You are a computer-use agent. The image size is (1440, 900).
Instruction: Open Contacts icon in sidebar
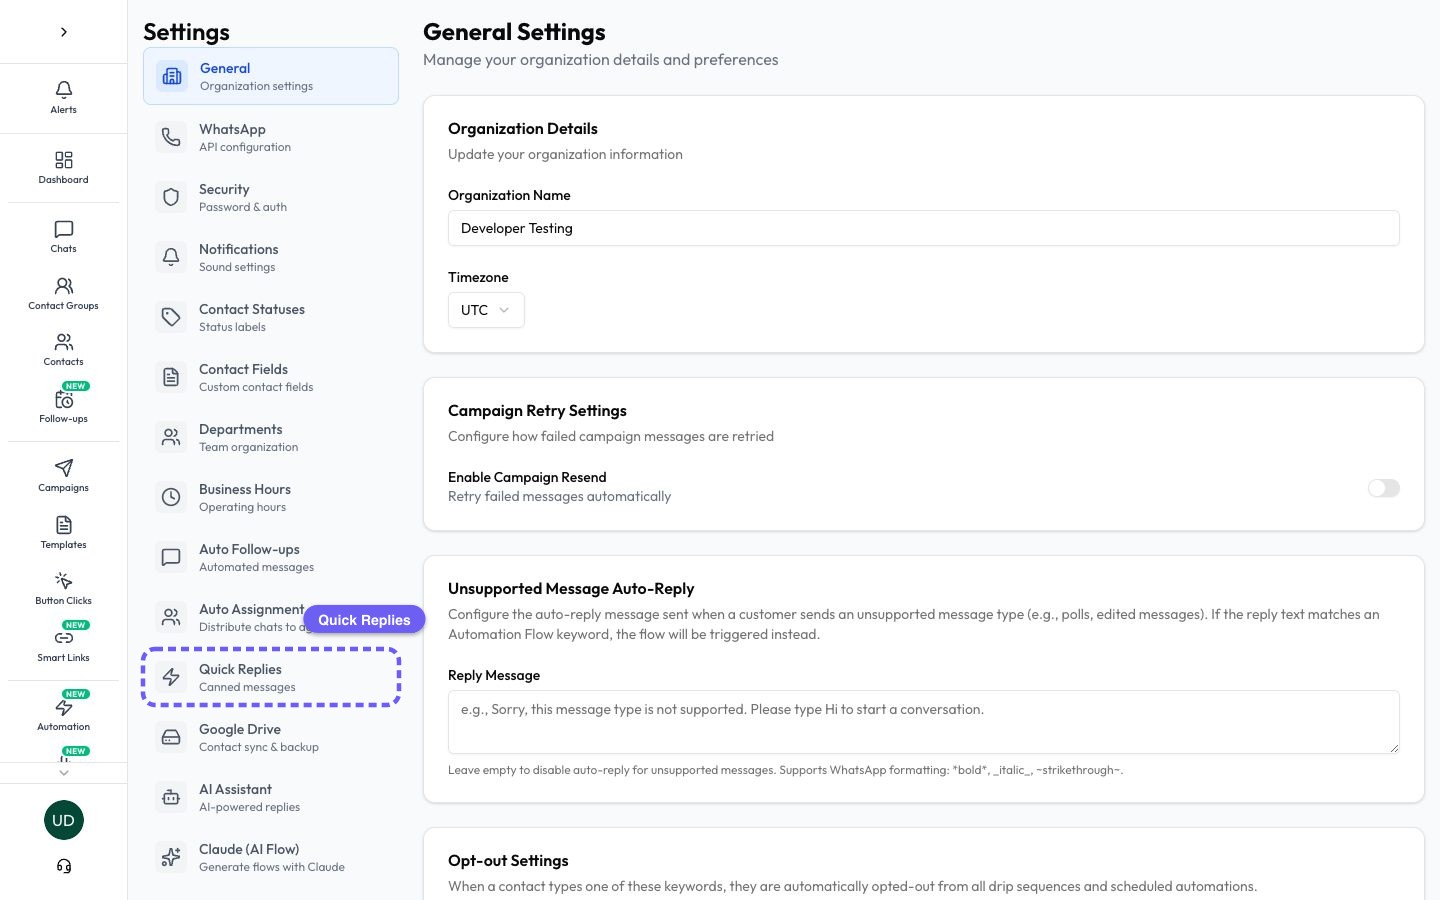click(63, 342)
